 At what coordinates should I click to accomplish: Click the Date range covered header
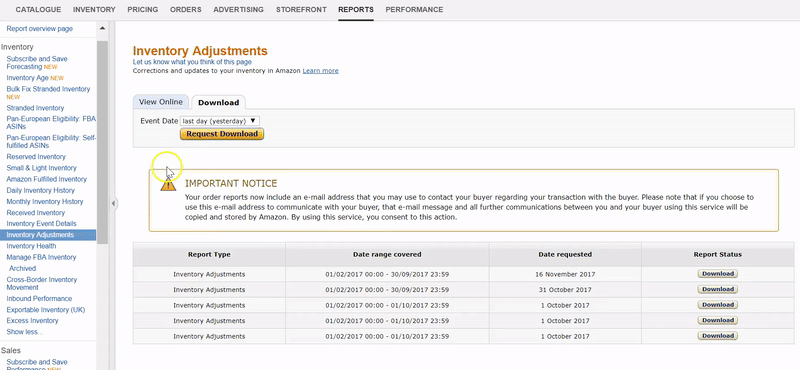tap(387, 254)
